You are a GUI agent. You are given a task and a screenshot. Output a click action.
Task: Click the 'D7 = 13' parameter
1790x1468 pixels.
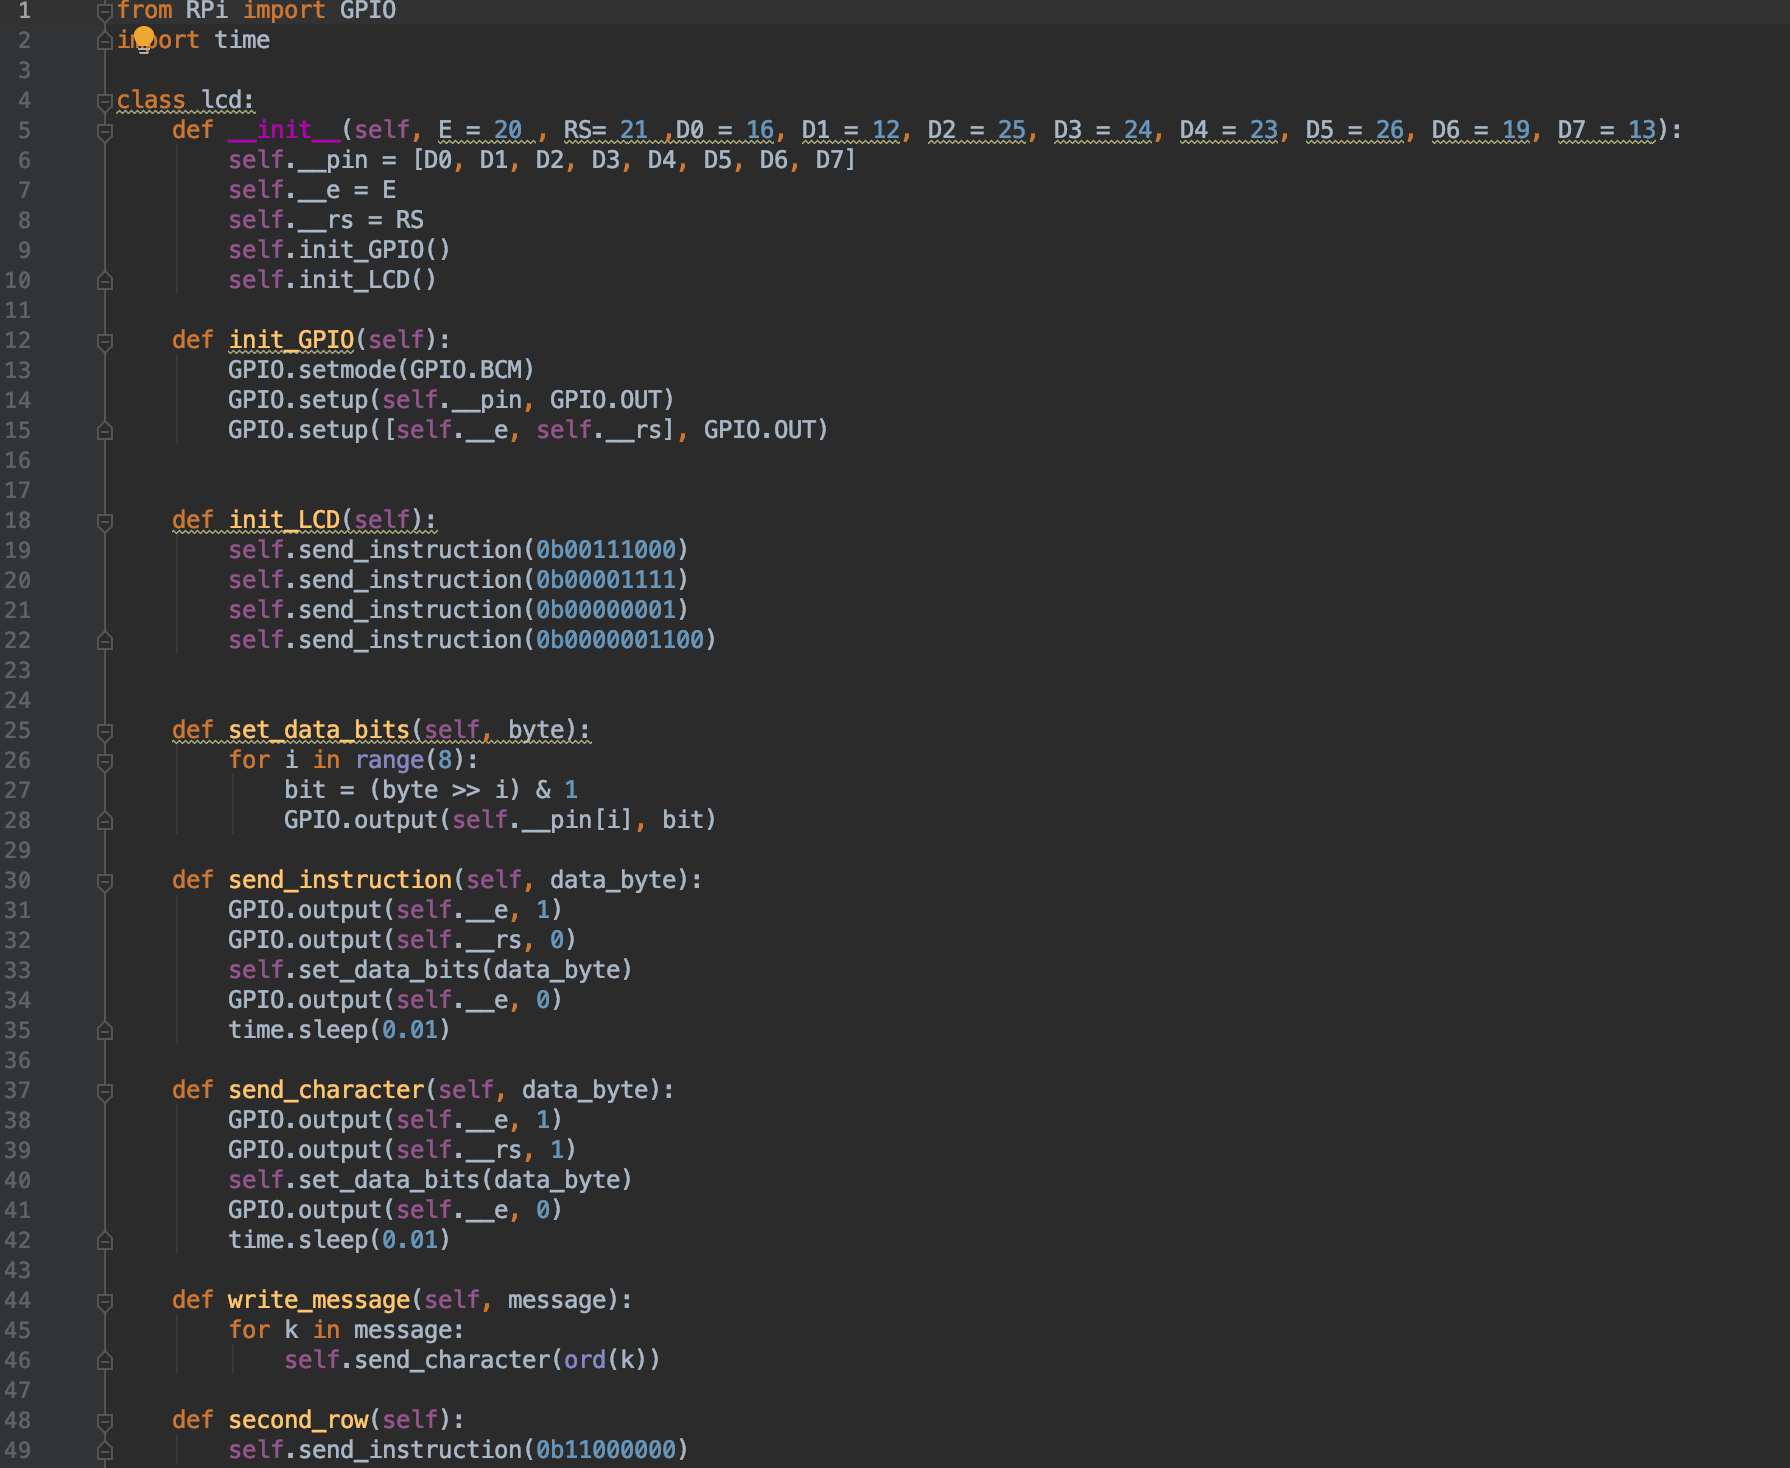pyautogui.click(x=1607, y=130)
